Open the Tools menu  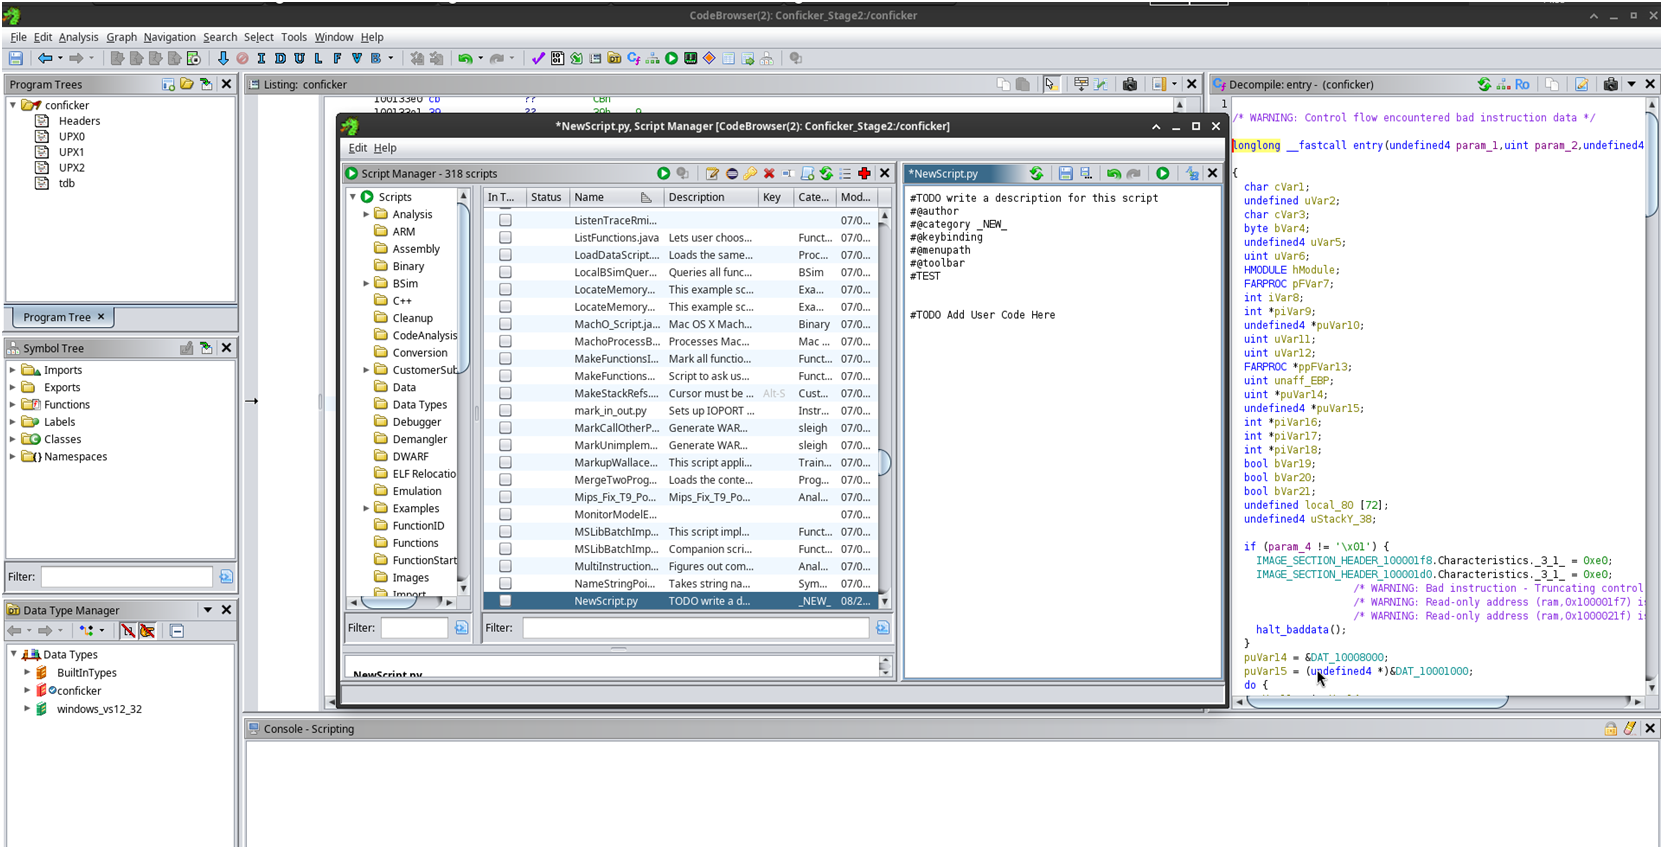293,37
